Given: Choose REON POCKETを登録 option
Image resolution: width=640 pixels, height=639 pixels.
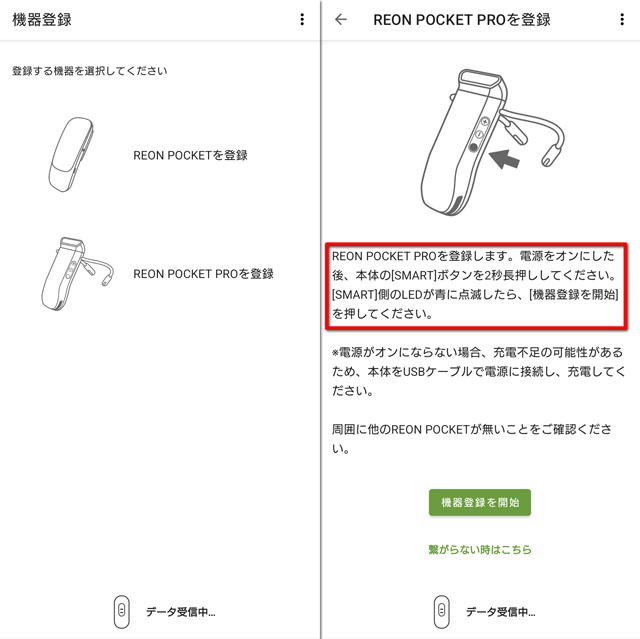Looking at the screenshot, I should (190, 155).
